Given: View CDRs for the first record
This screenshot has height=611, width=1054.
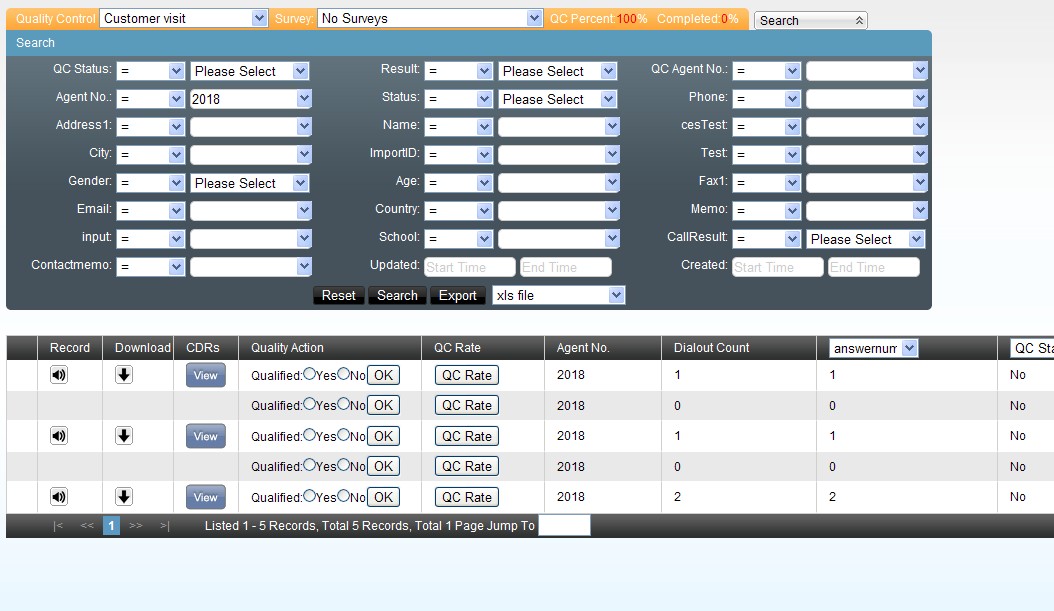Looking at the screenshot, I should pos(205,375).
